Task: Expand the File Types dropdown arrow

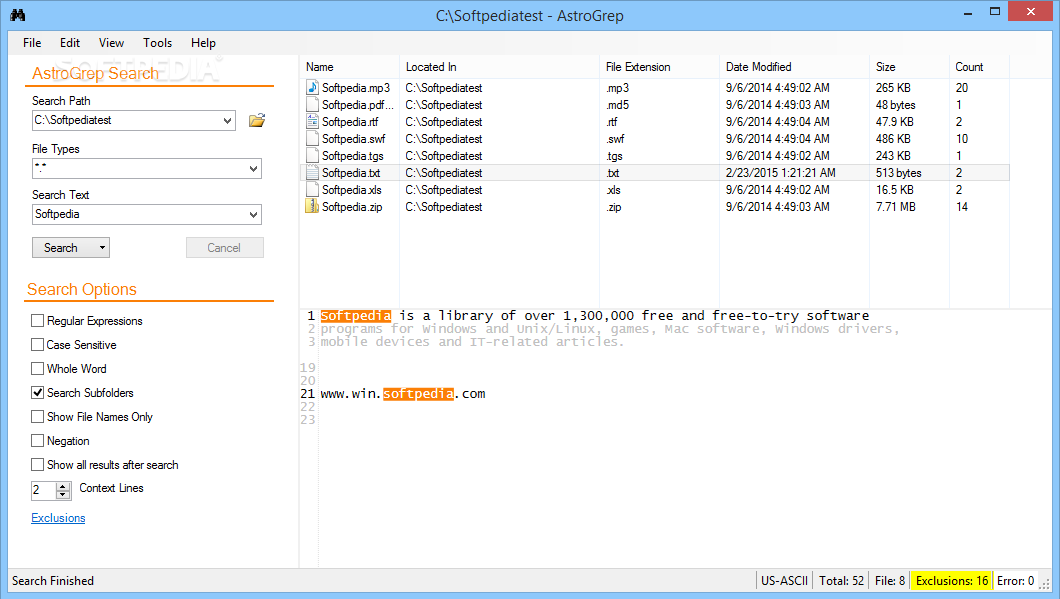Action: (254, 168)
